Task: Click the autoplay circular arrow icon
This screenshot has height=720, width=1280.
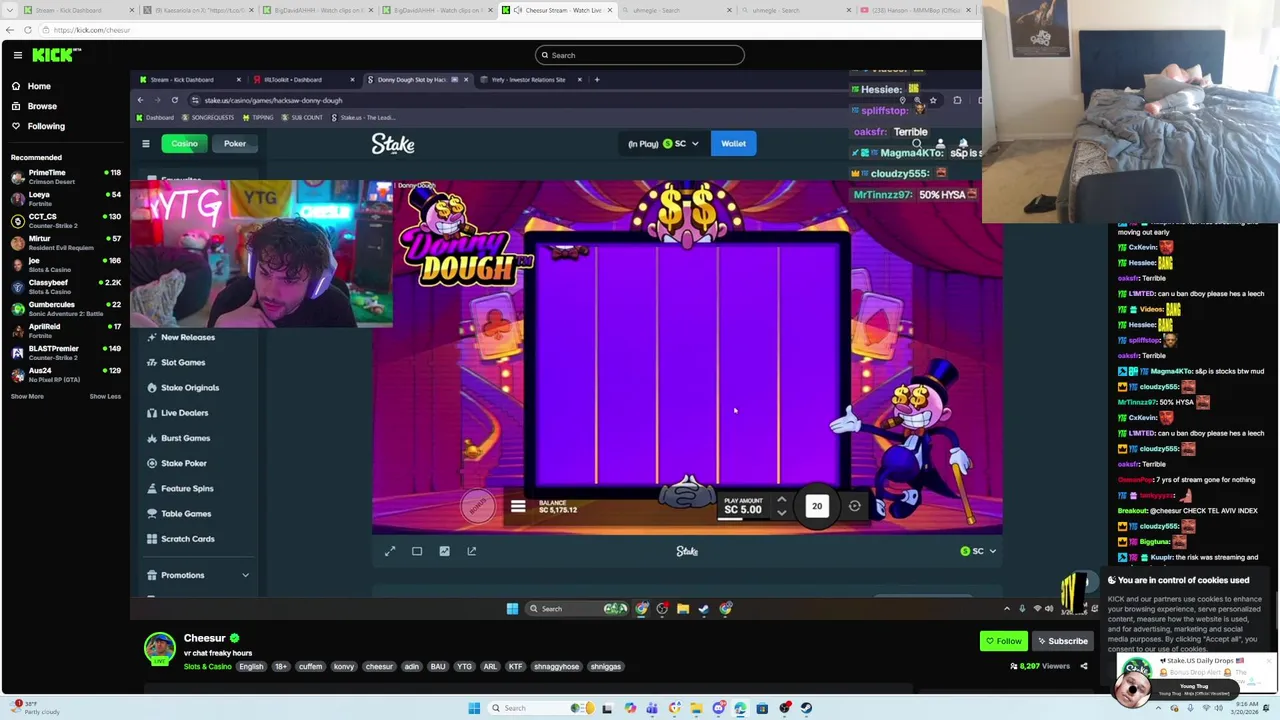Action: 855,506
